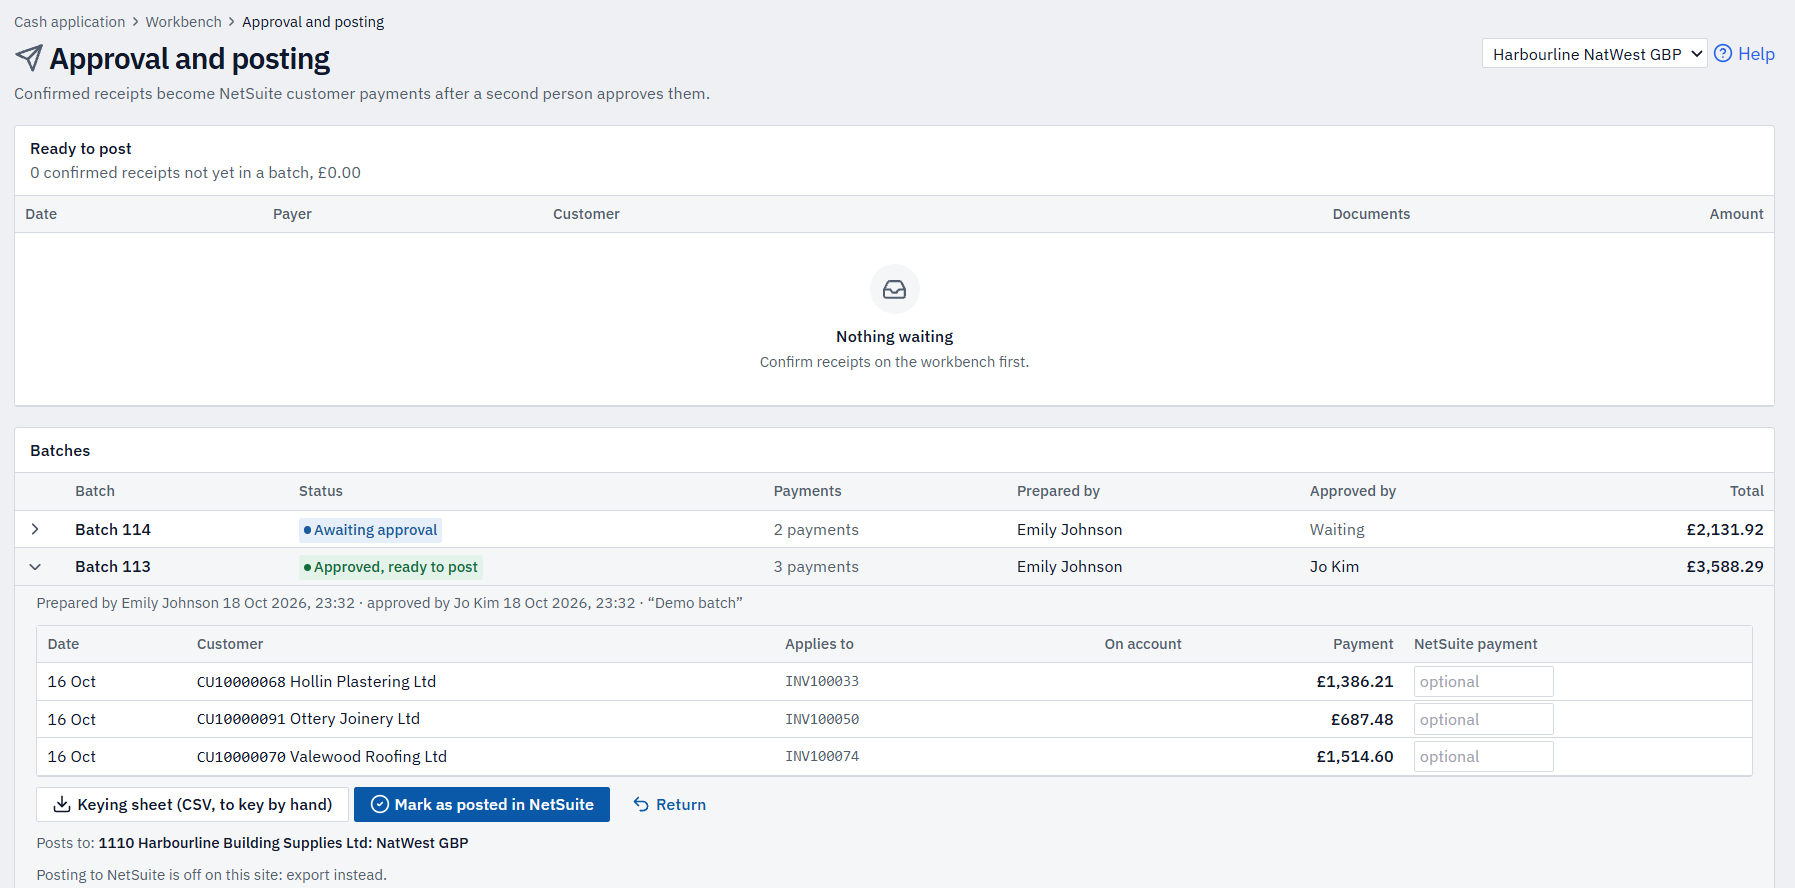The image size is (1795, 888).
Task: Click the check circle icon on Mark as posted
Action: tap(380, 805)
